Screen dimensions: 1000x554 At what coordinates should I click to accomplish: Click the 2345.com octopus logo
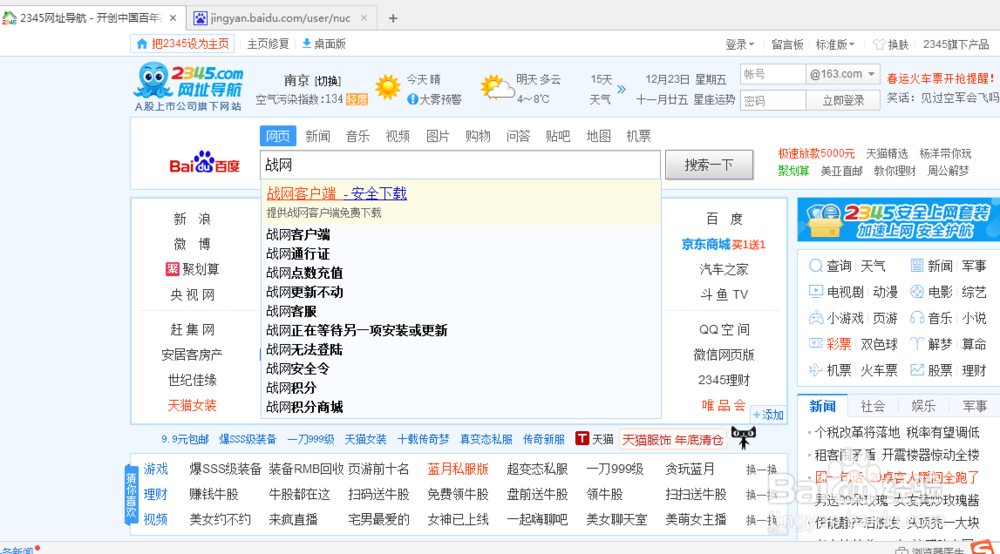coord(188,87)
